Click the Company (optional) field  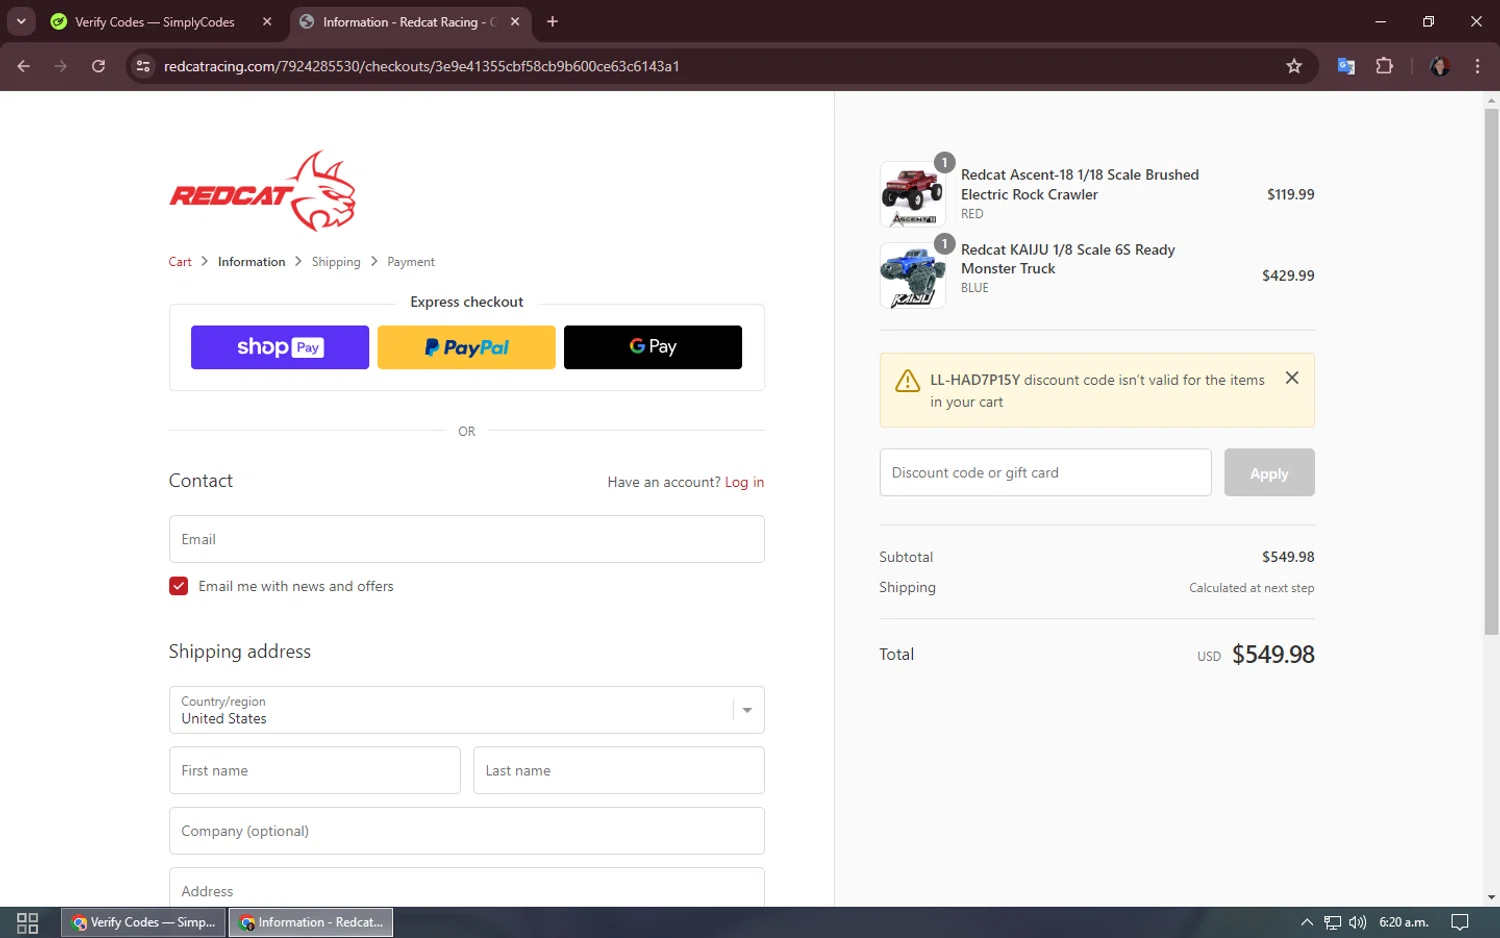[x=467, y=831]
